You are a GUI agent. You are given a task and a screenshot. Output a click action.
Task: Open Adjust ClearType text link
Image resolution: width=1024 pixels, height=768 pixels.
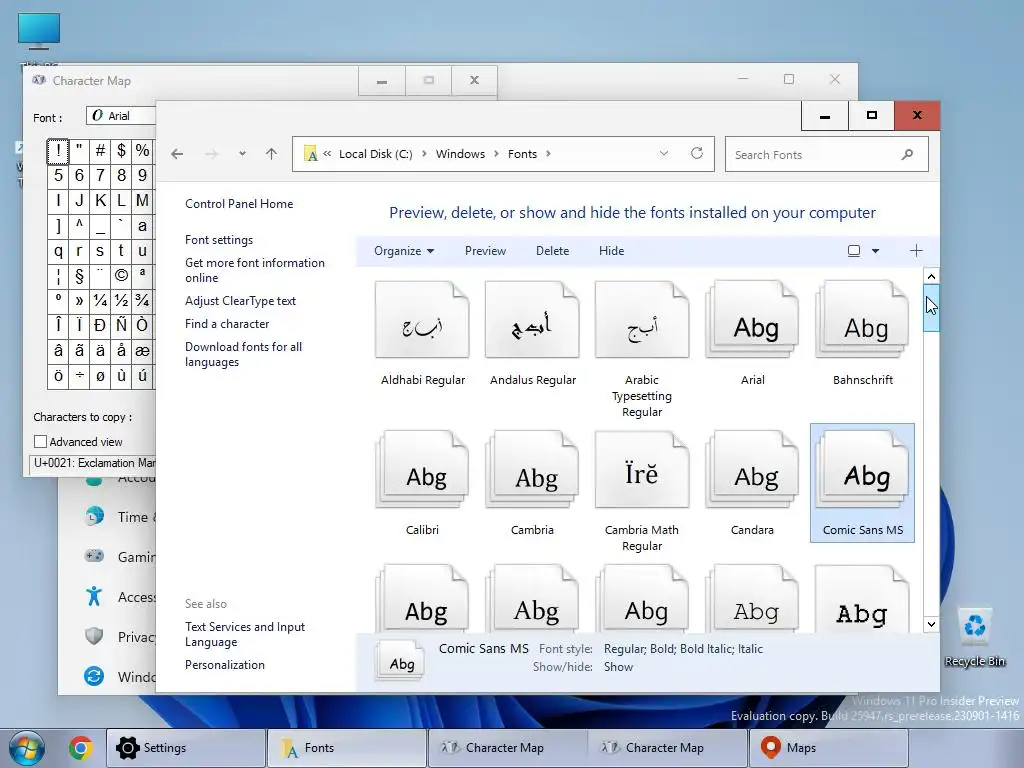[x=240, y=301]
